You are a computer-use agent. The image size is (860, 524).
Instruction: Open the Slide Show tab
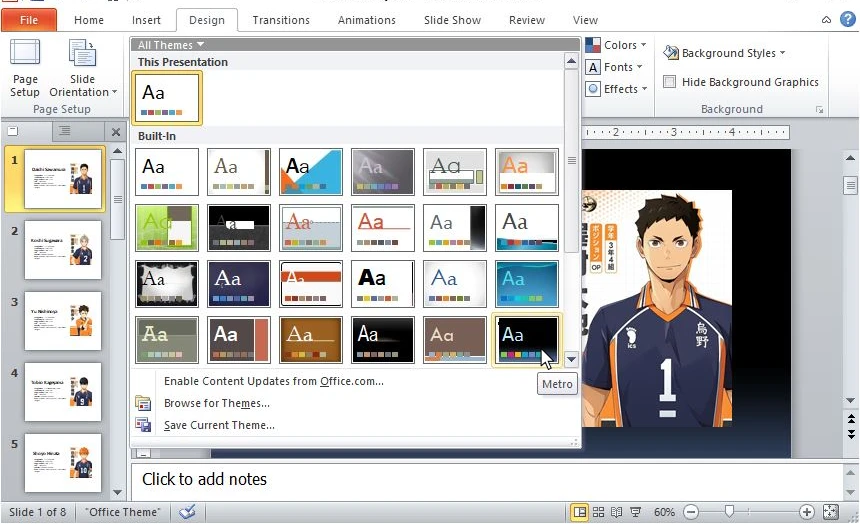452,20
